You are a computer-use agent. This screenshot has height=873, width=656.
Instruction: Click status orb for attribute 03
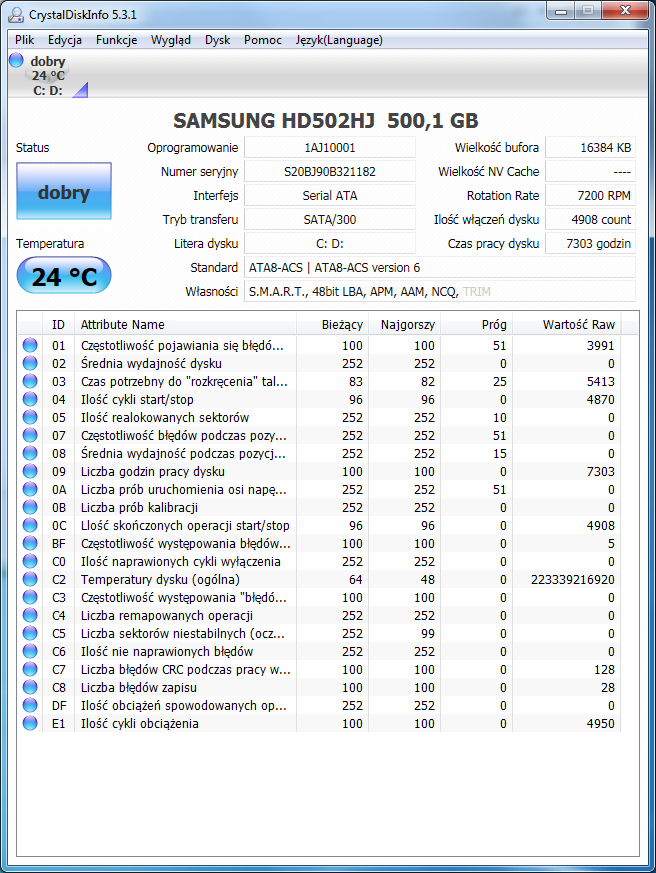tap(30, 381)
